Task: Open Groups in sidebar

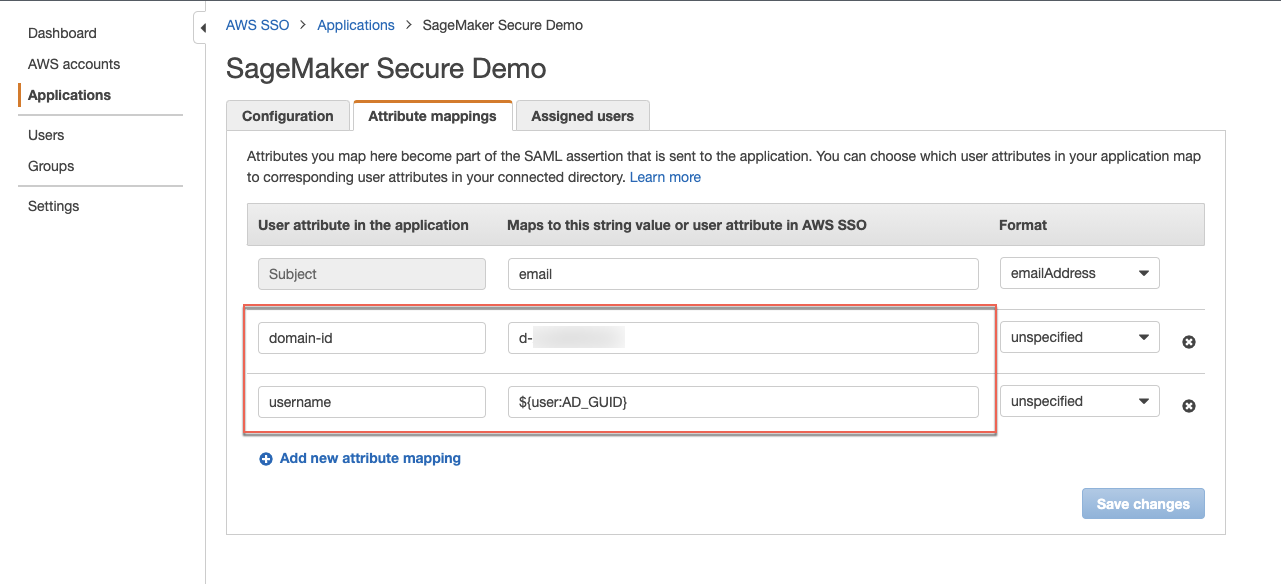Action: [x=51, y=166]
